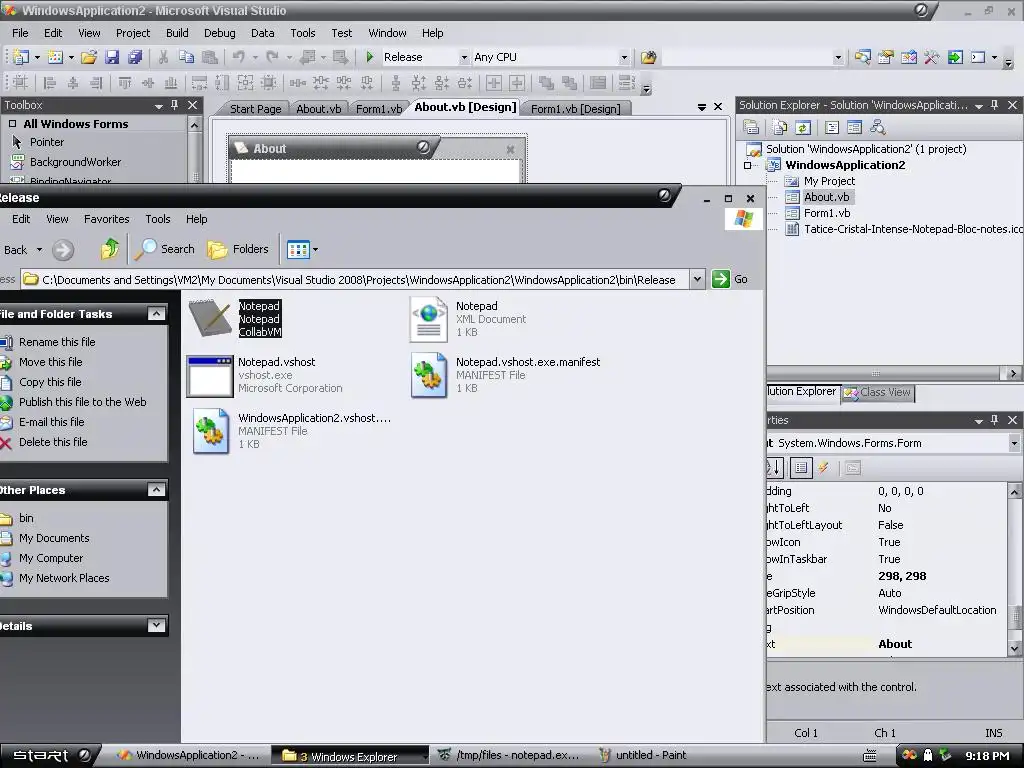Viewport: 1024px width, 768px height.
Task: Select Pointer in Toolbox
Action: point(46,142)
